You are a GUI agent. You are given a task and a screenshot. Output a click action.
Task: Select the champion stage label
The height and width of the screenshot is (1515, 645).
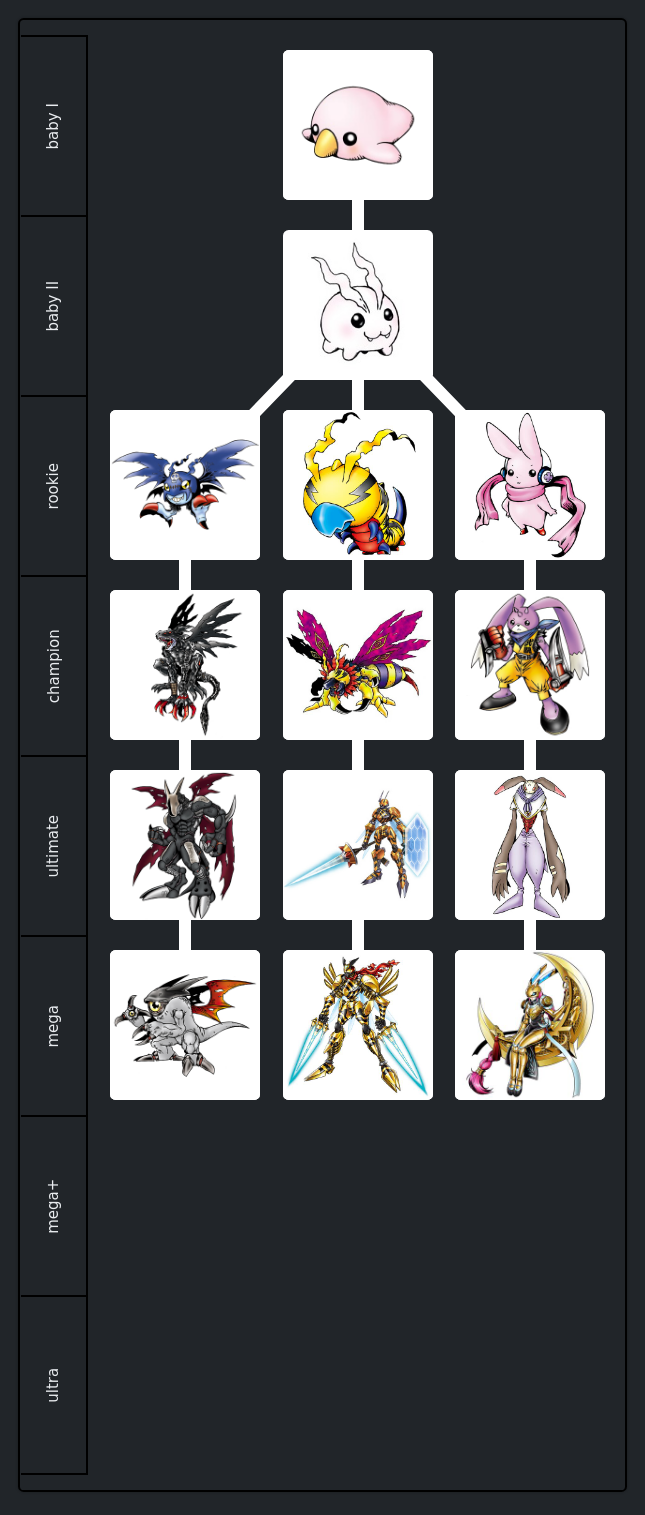click(53, 666)
